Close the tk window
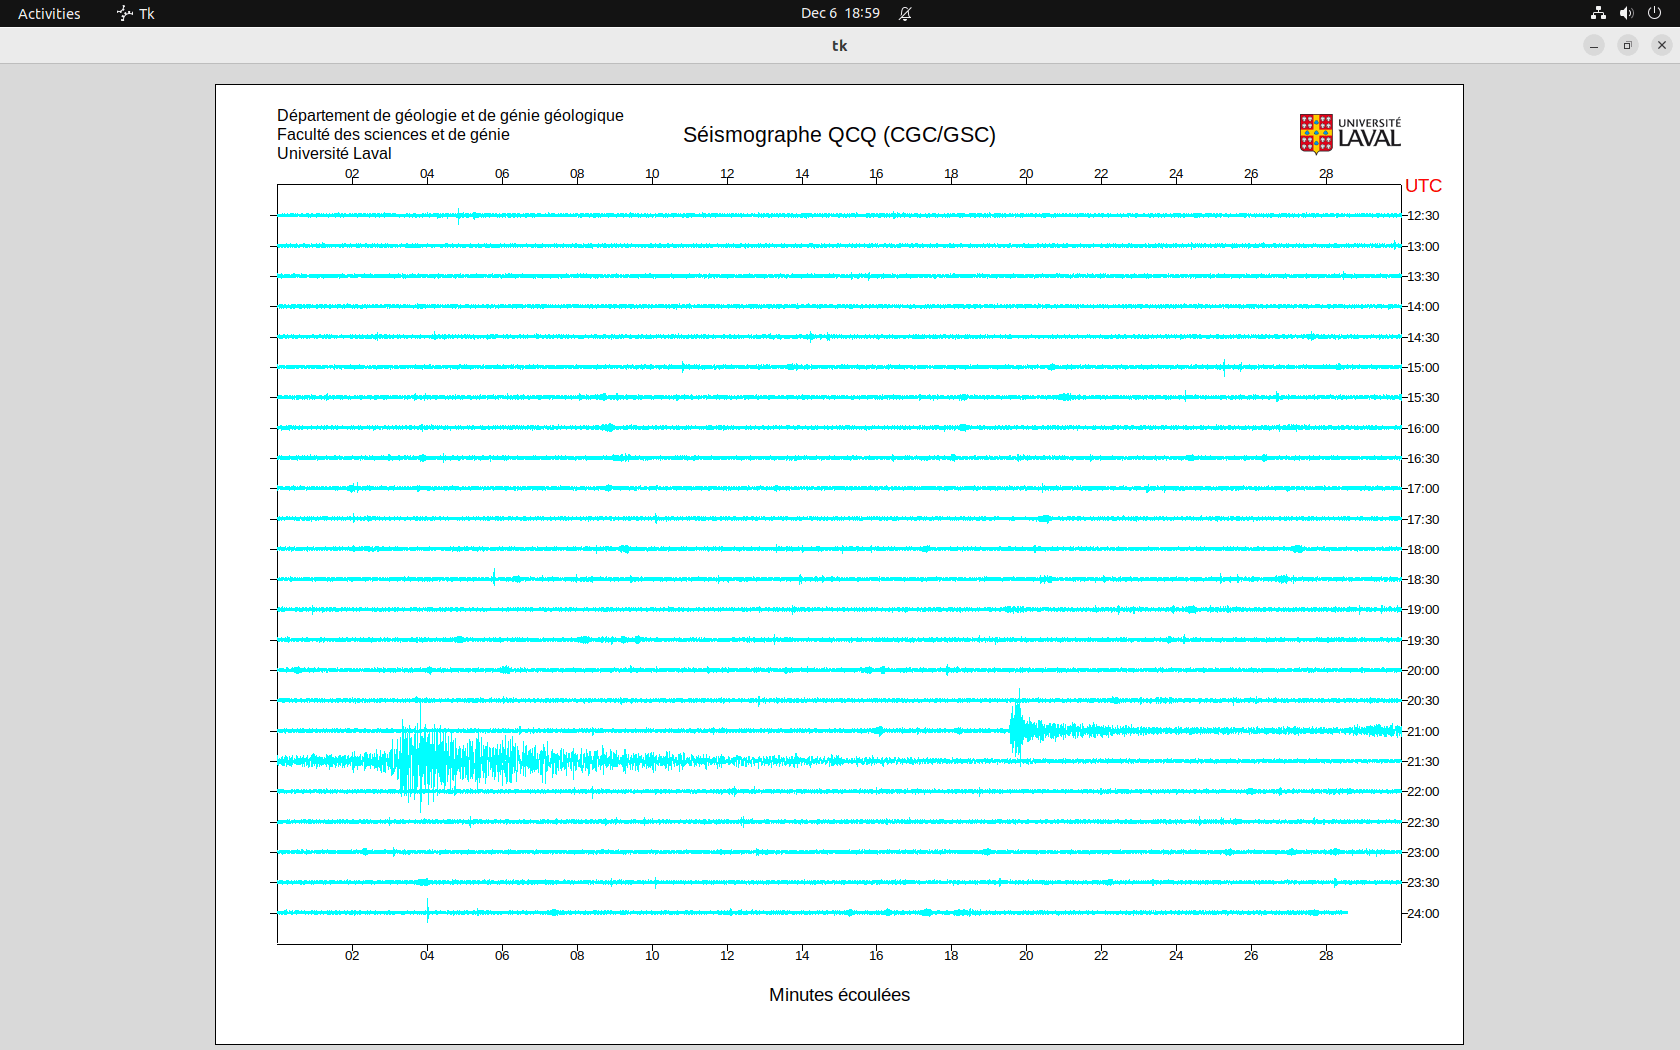Screen dimensions: 1680x1050 click(1662, 45)
